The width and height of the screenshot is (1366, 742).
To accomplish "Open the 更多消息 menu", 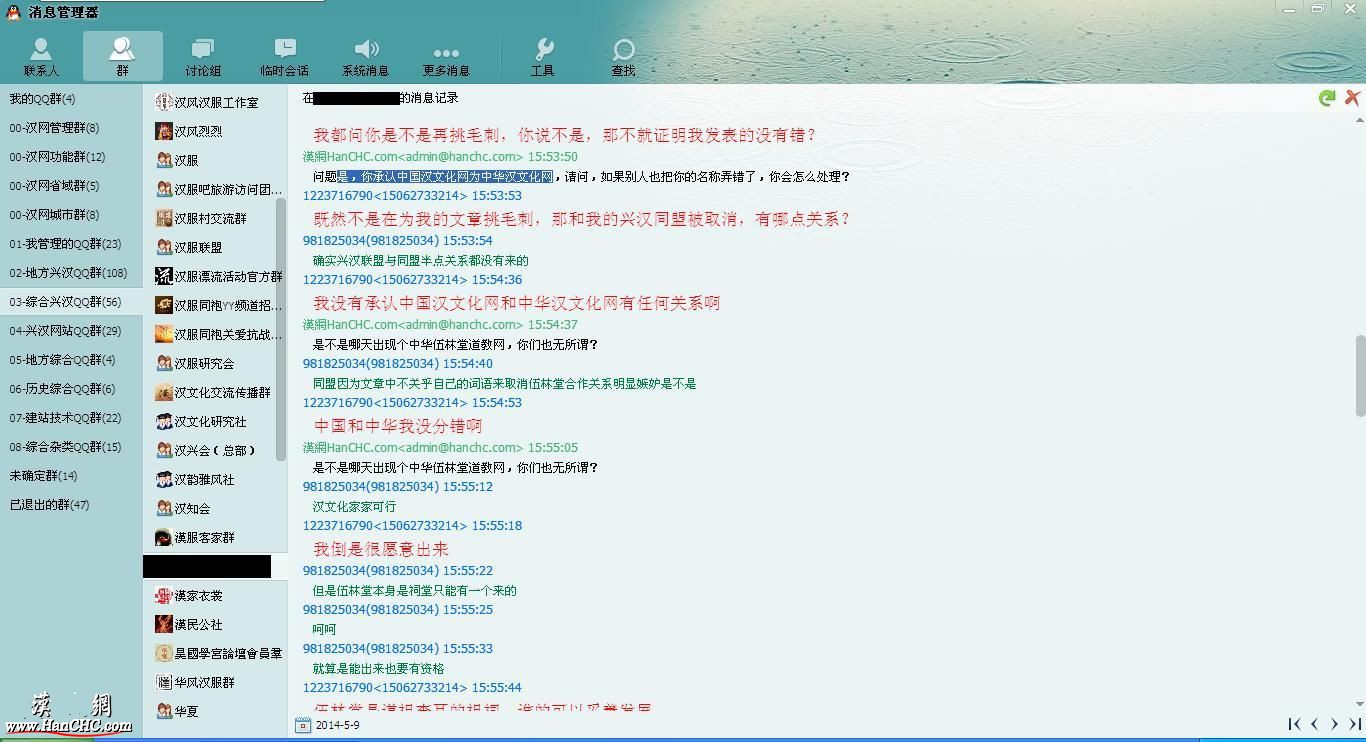I will tap(446, 57).
